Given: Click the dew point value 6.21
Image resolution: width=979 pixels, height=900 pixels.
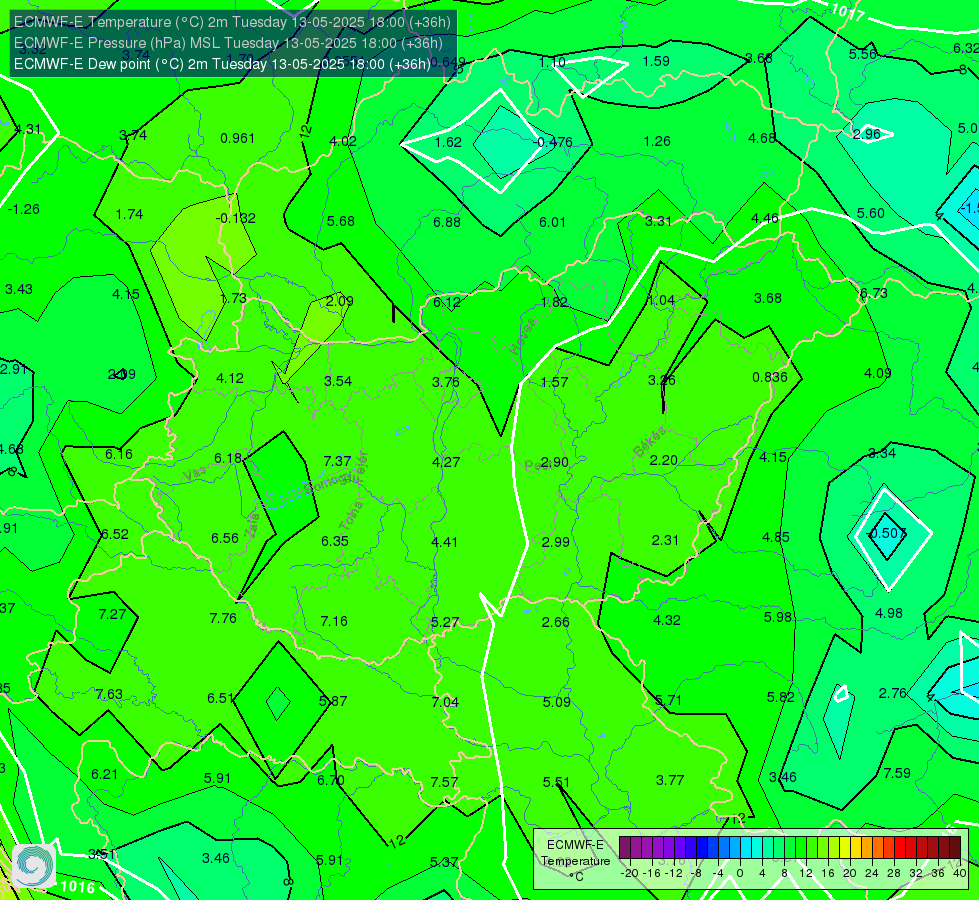Looking at the screenshot, I should tap(104, 774).
